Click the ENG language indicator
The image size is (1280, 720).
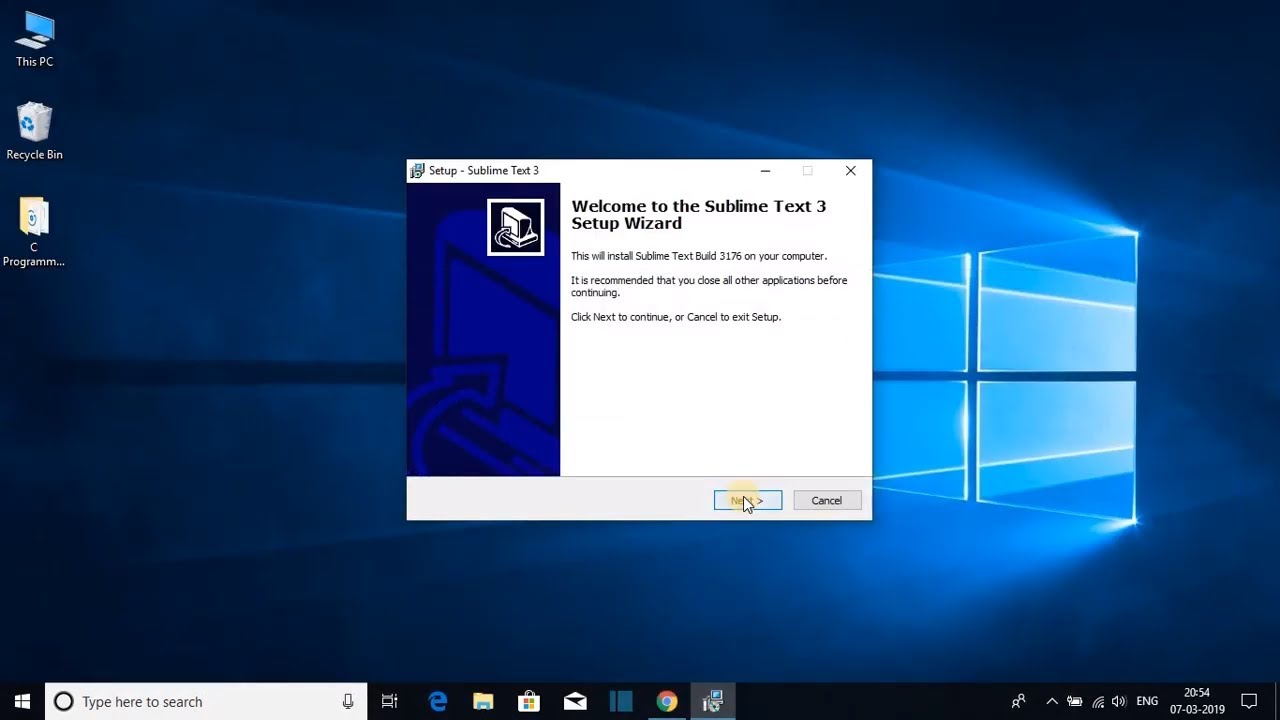click(1147, 702)
